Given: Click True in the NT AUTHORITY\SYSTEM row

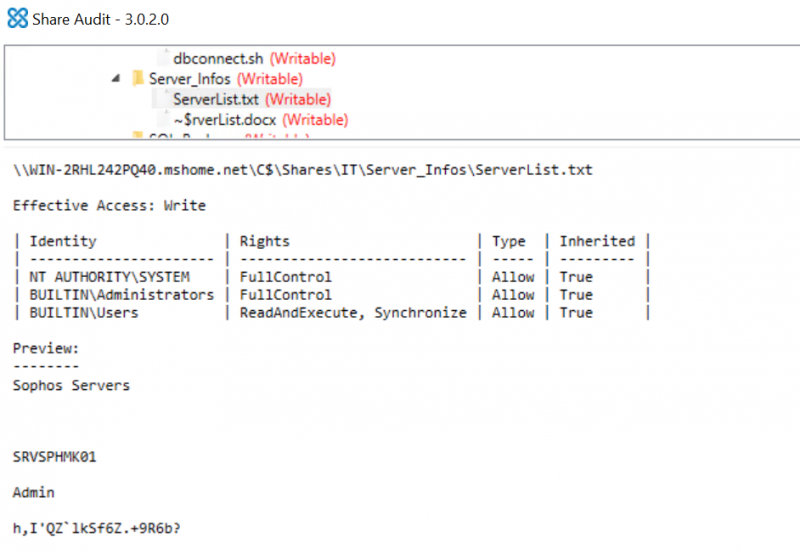Looking at the screenshot, I should click(576, 277).
